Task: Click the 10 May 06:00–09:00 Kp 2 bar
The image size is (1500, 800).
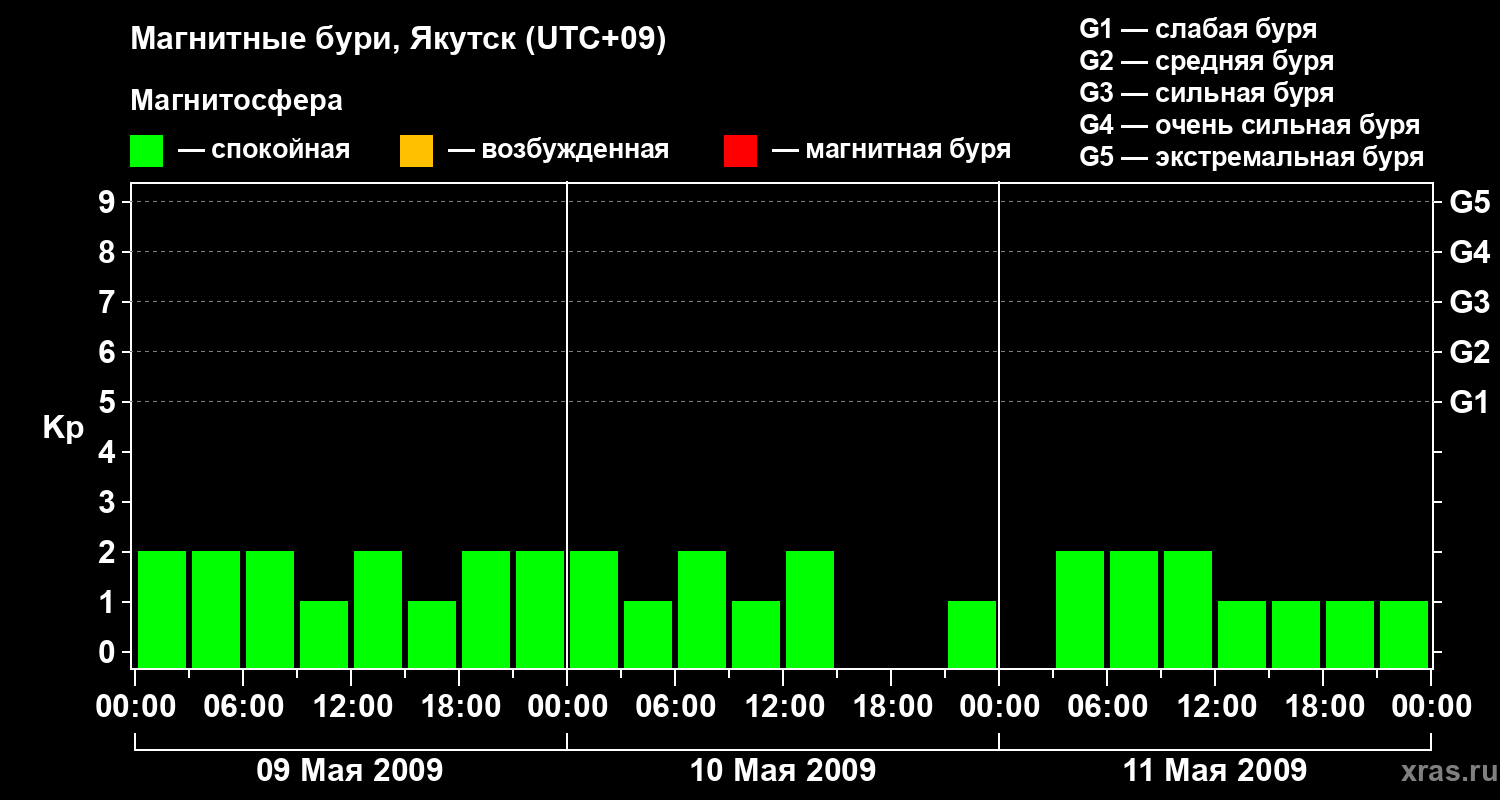Action: 702,609
